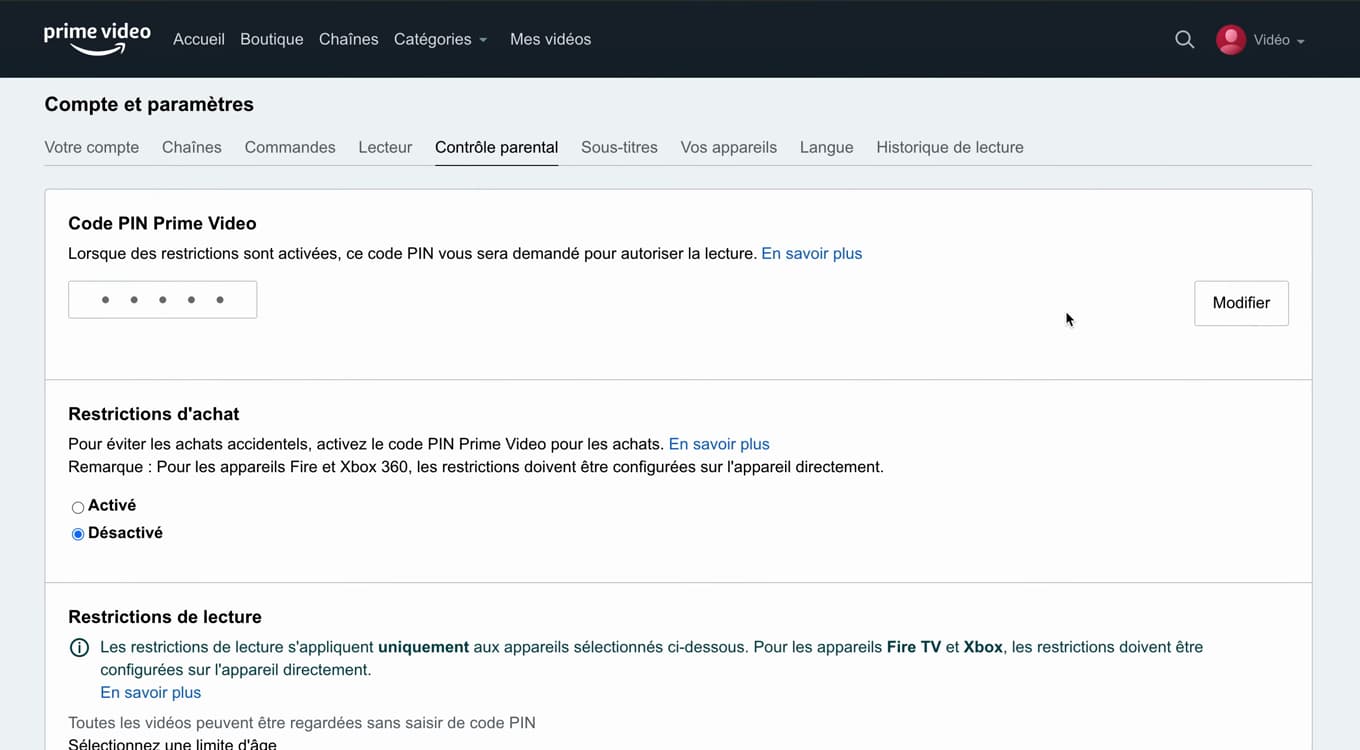Open Boutique in top navigation
This screenshot has height=750, width=1360.
pyautogui.click(x=272, y=39)
